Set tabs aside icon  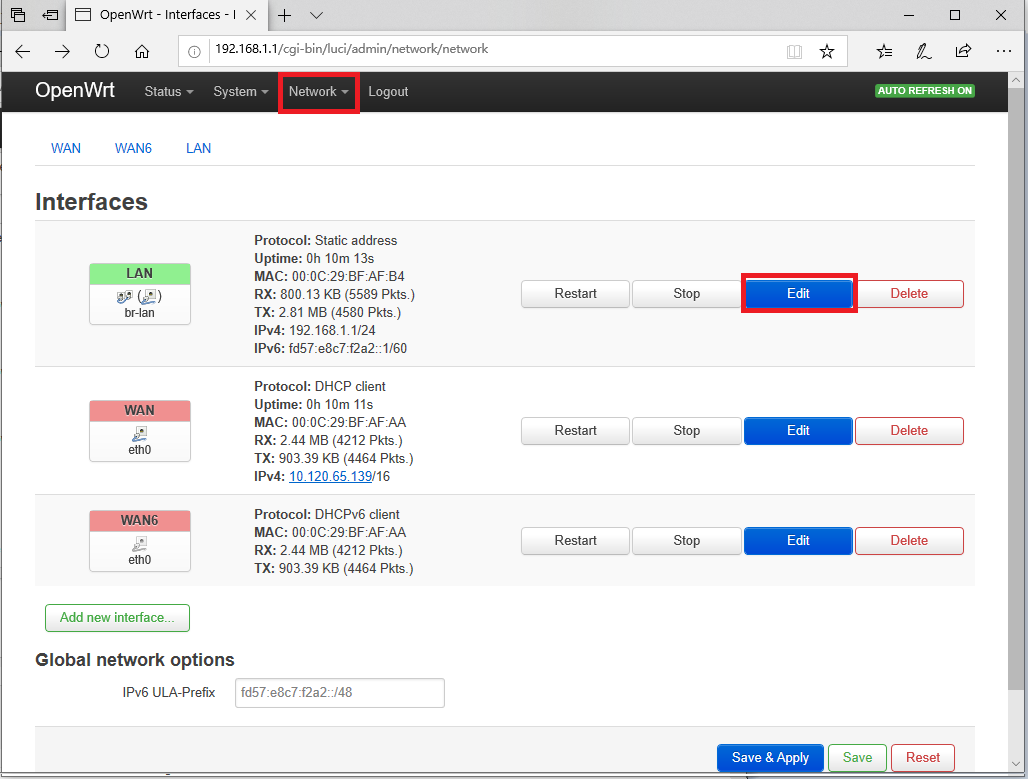50,14
